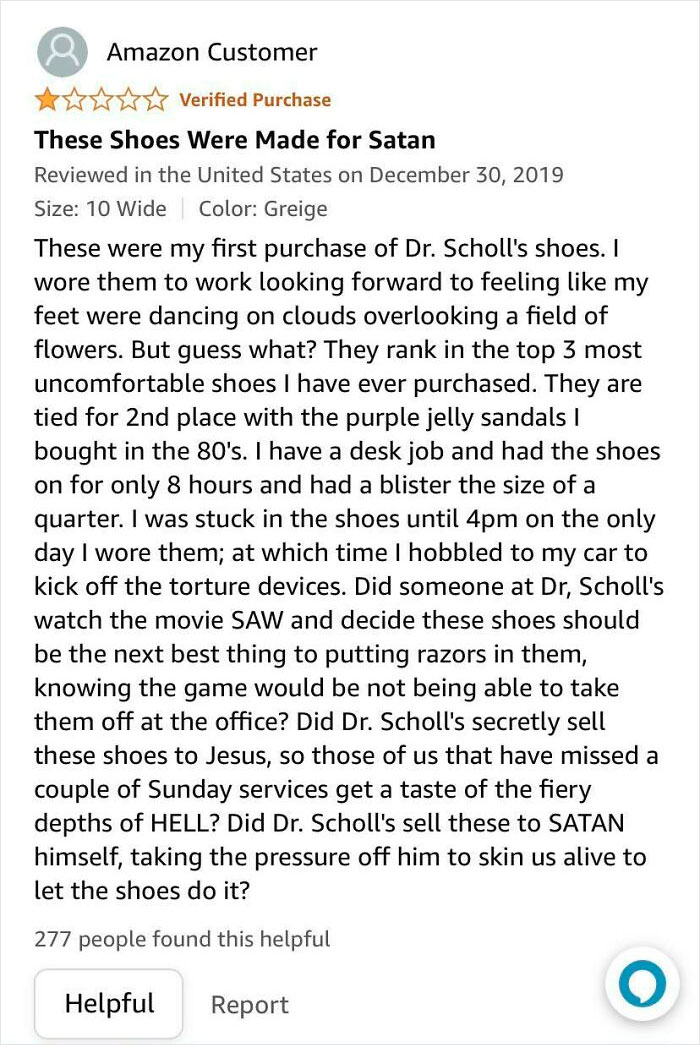Click the first filled star rating icon

[45, 99]
